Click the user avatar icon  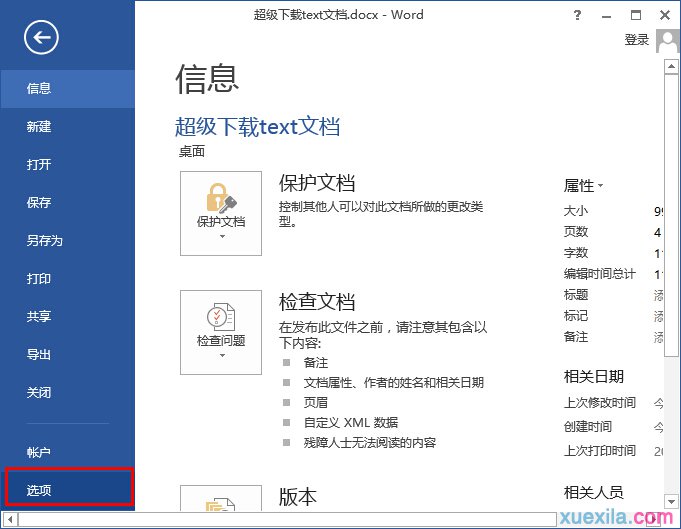coord(668,41)
